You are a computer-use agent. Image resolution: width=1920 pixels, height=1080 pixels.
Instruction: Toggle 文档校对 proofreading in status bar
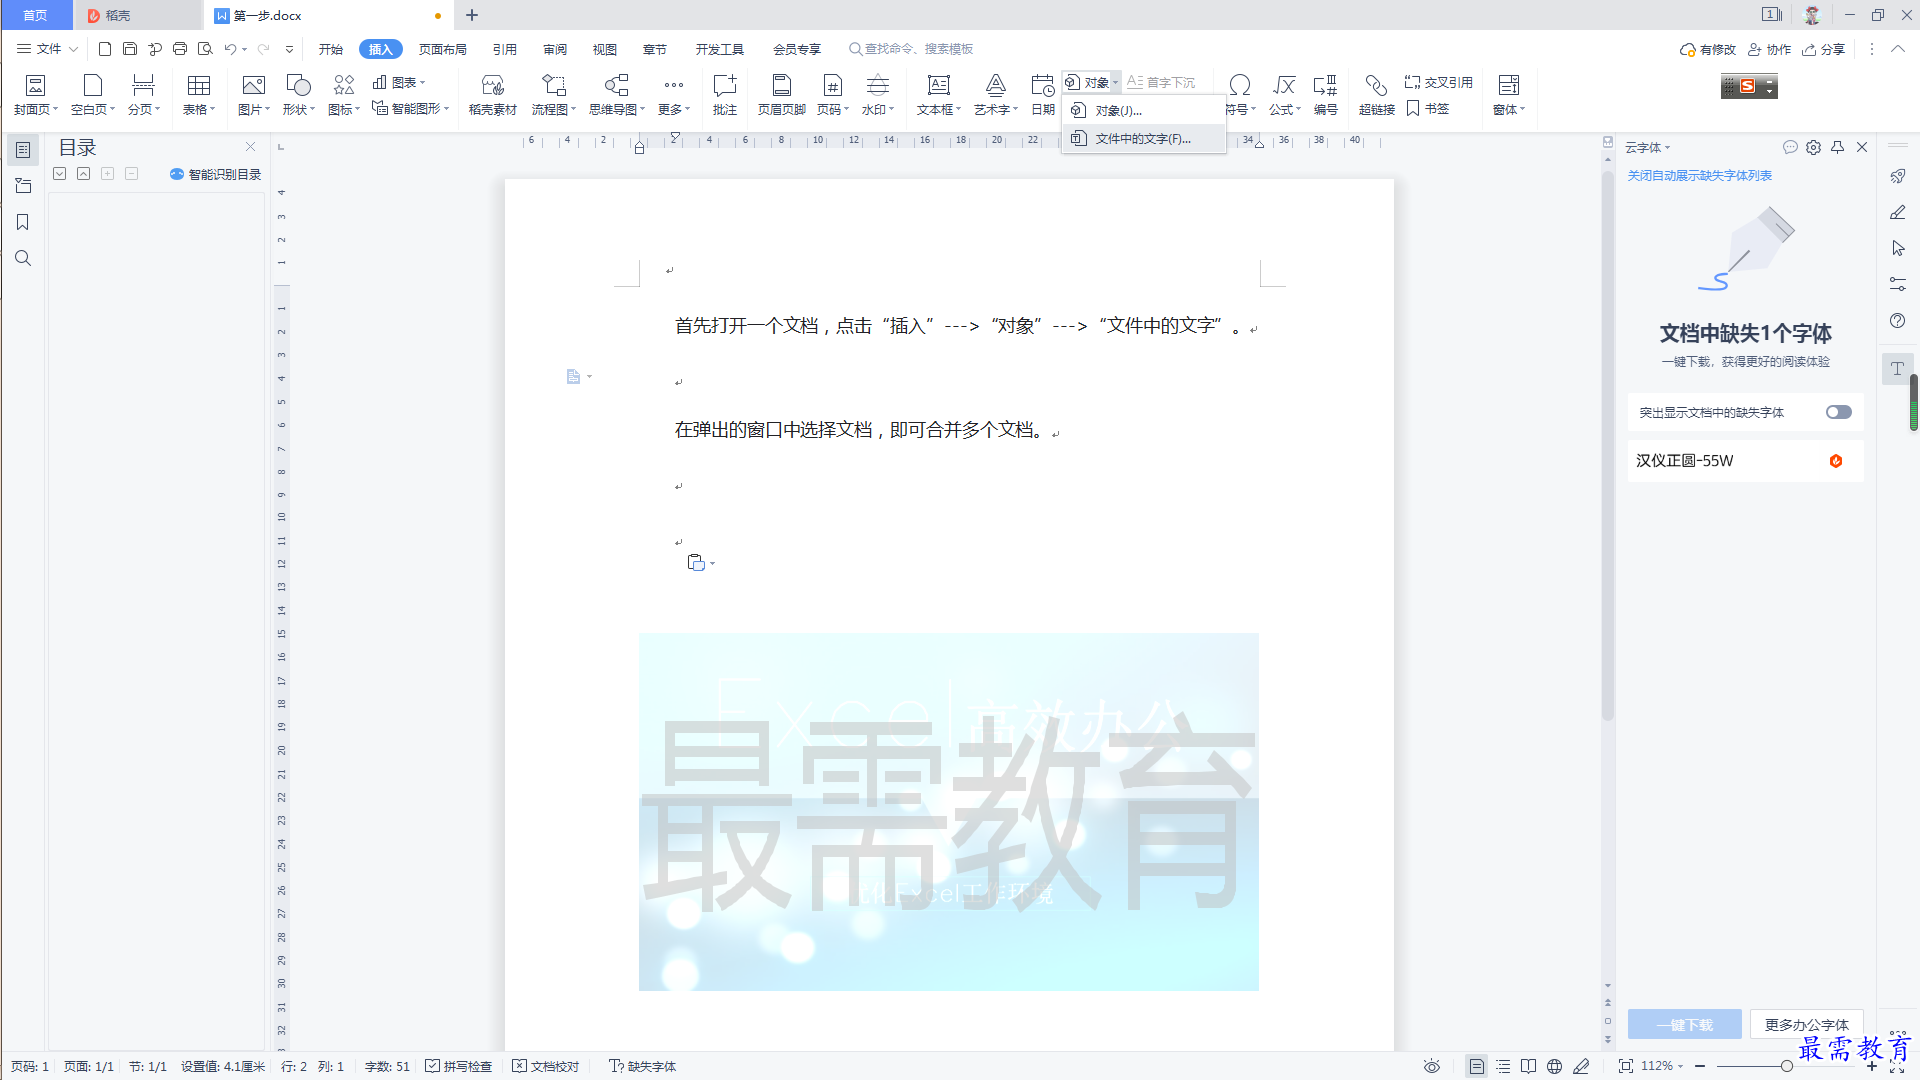click(x=546, y=1066)
